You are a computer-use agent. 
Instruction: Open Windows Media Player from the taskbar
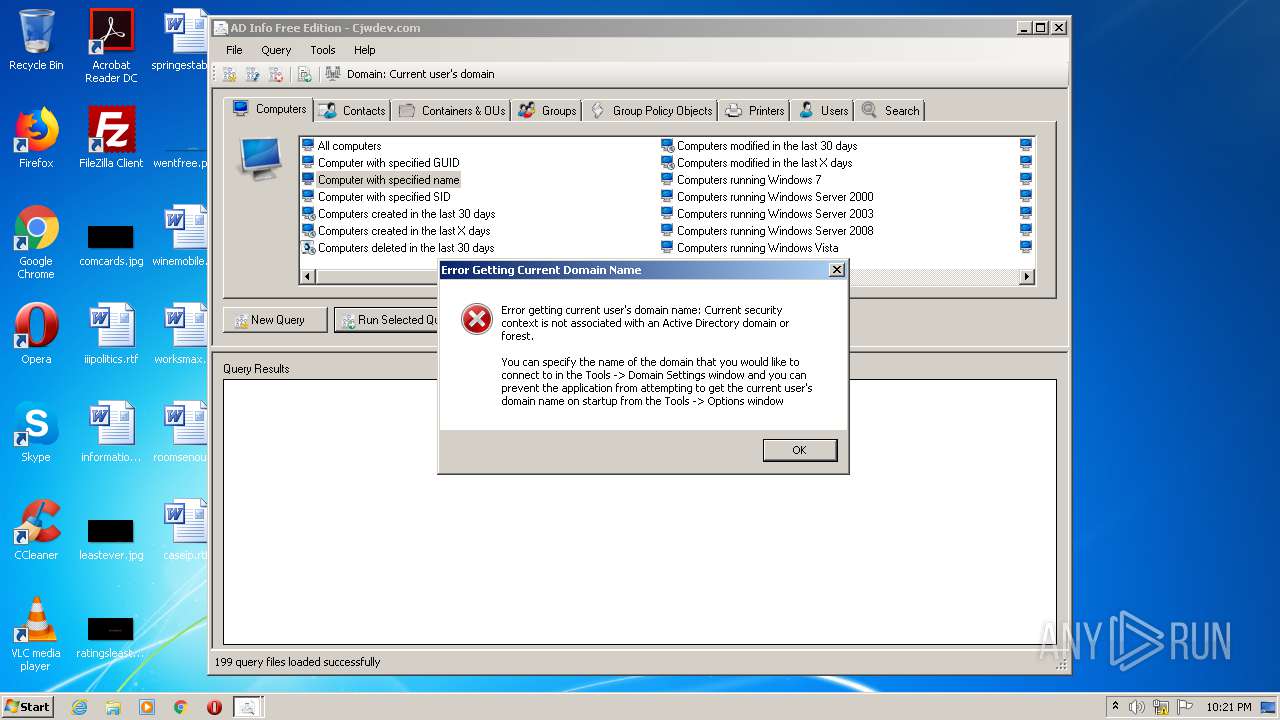(147, 707)
